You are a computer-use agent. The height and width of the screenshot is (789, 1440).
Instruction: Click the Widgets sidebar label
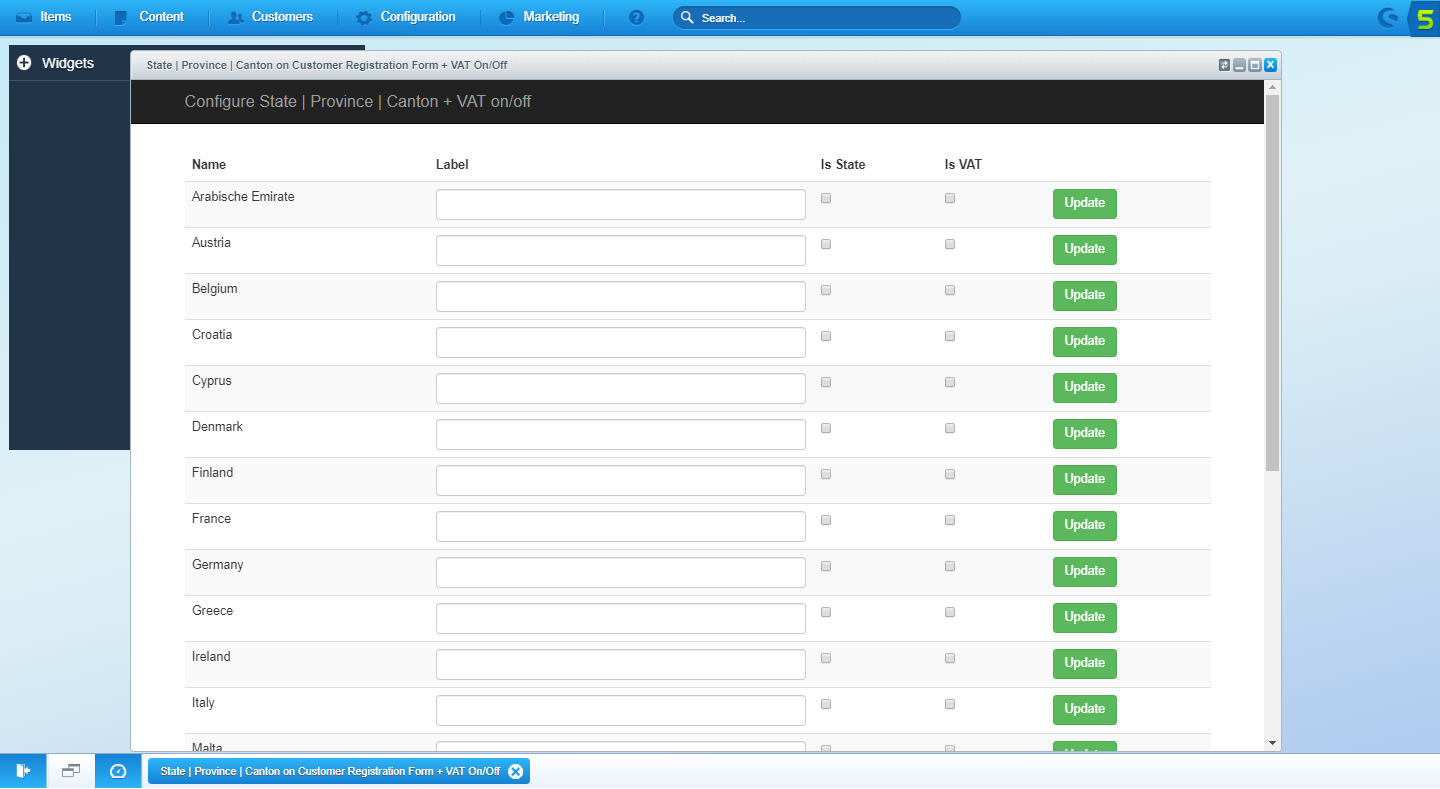point(68,63)
